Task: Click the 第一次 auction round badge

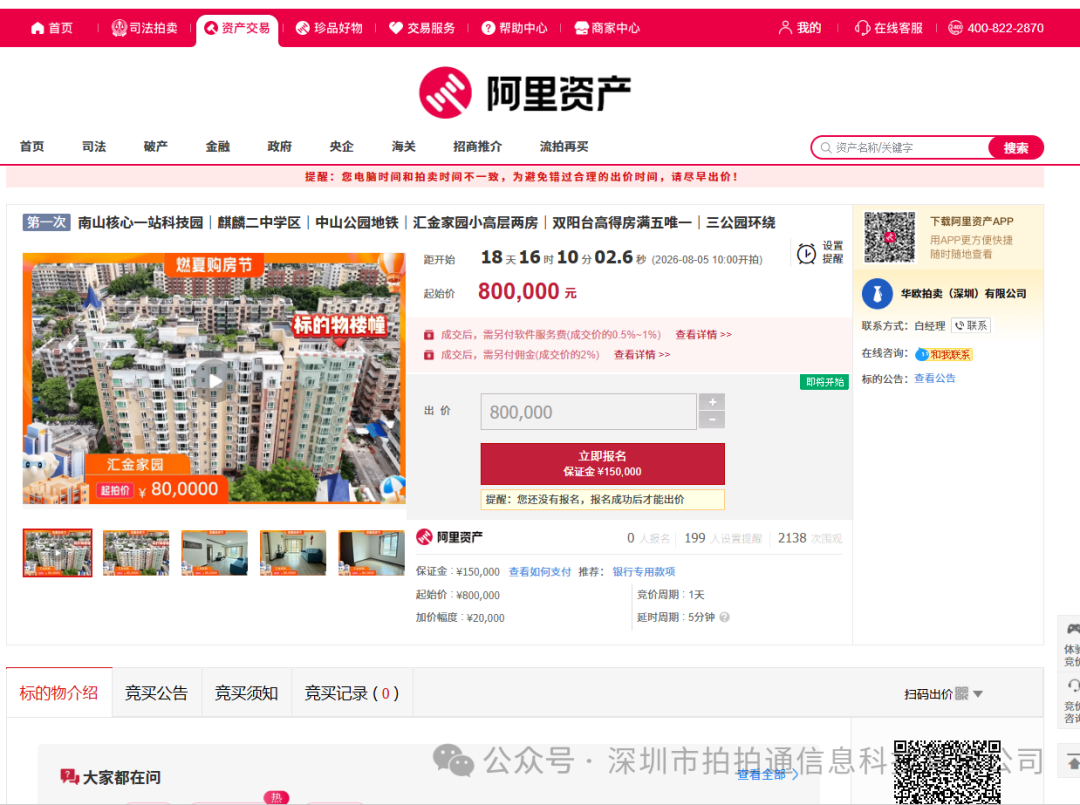Action: pos(46,222)
